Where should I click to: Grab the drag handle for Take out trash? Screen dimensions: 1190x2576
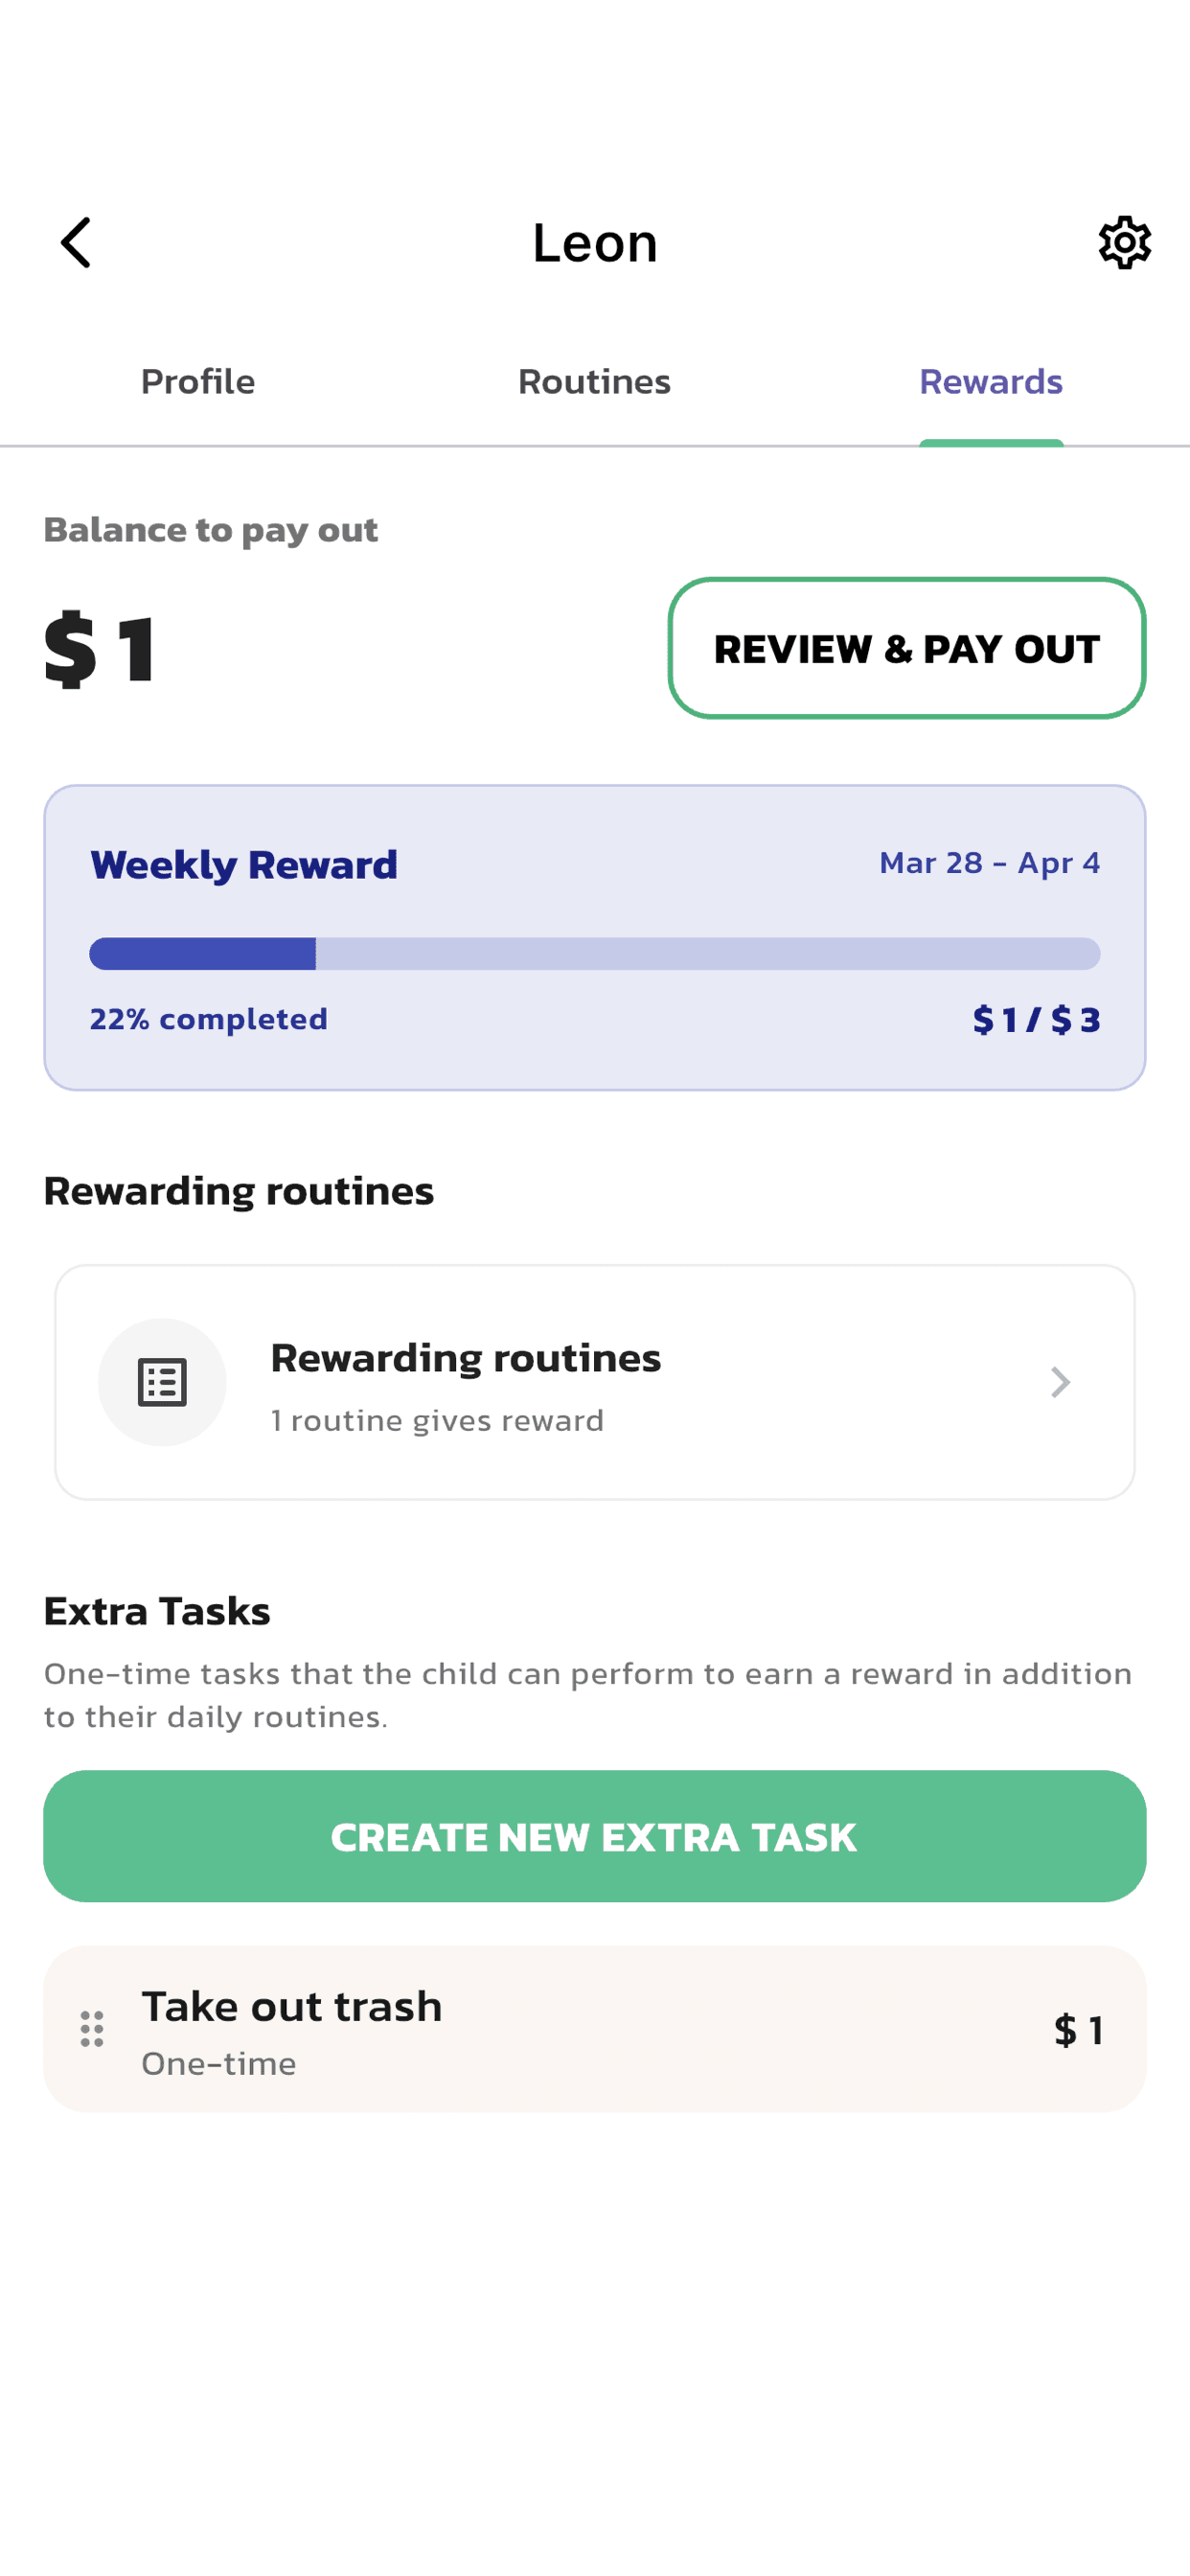click(x=92, y=2029)
